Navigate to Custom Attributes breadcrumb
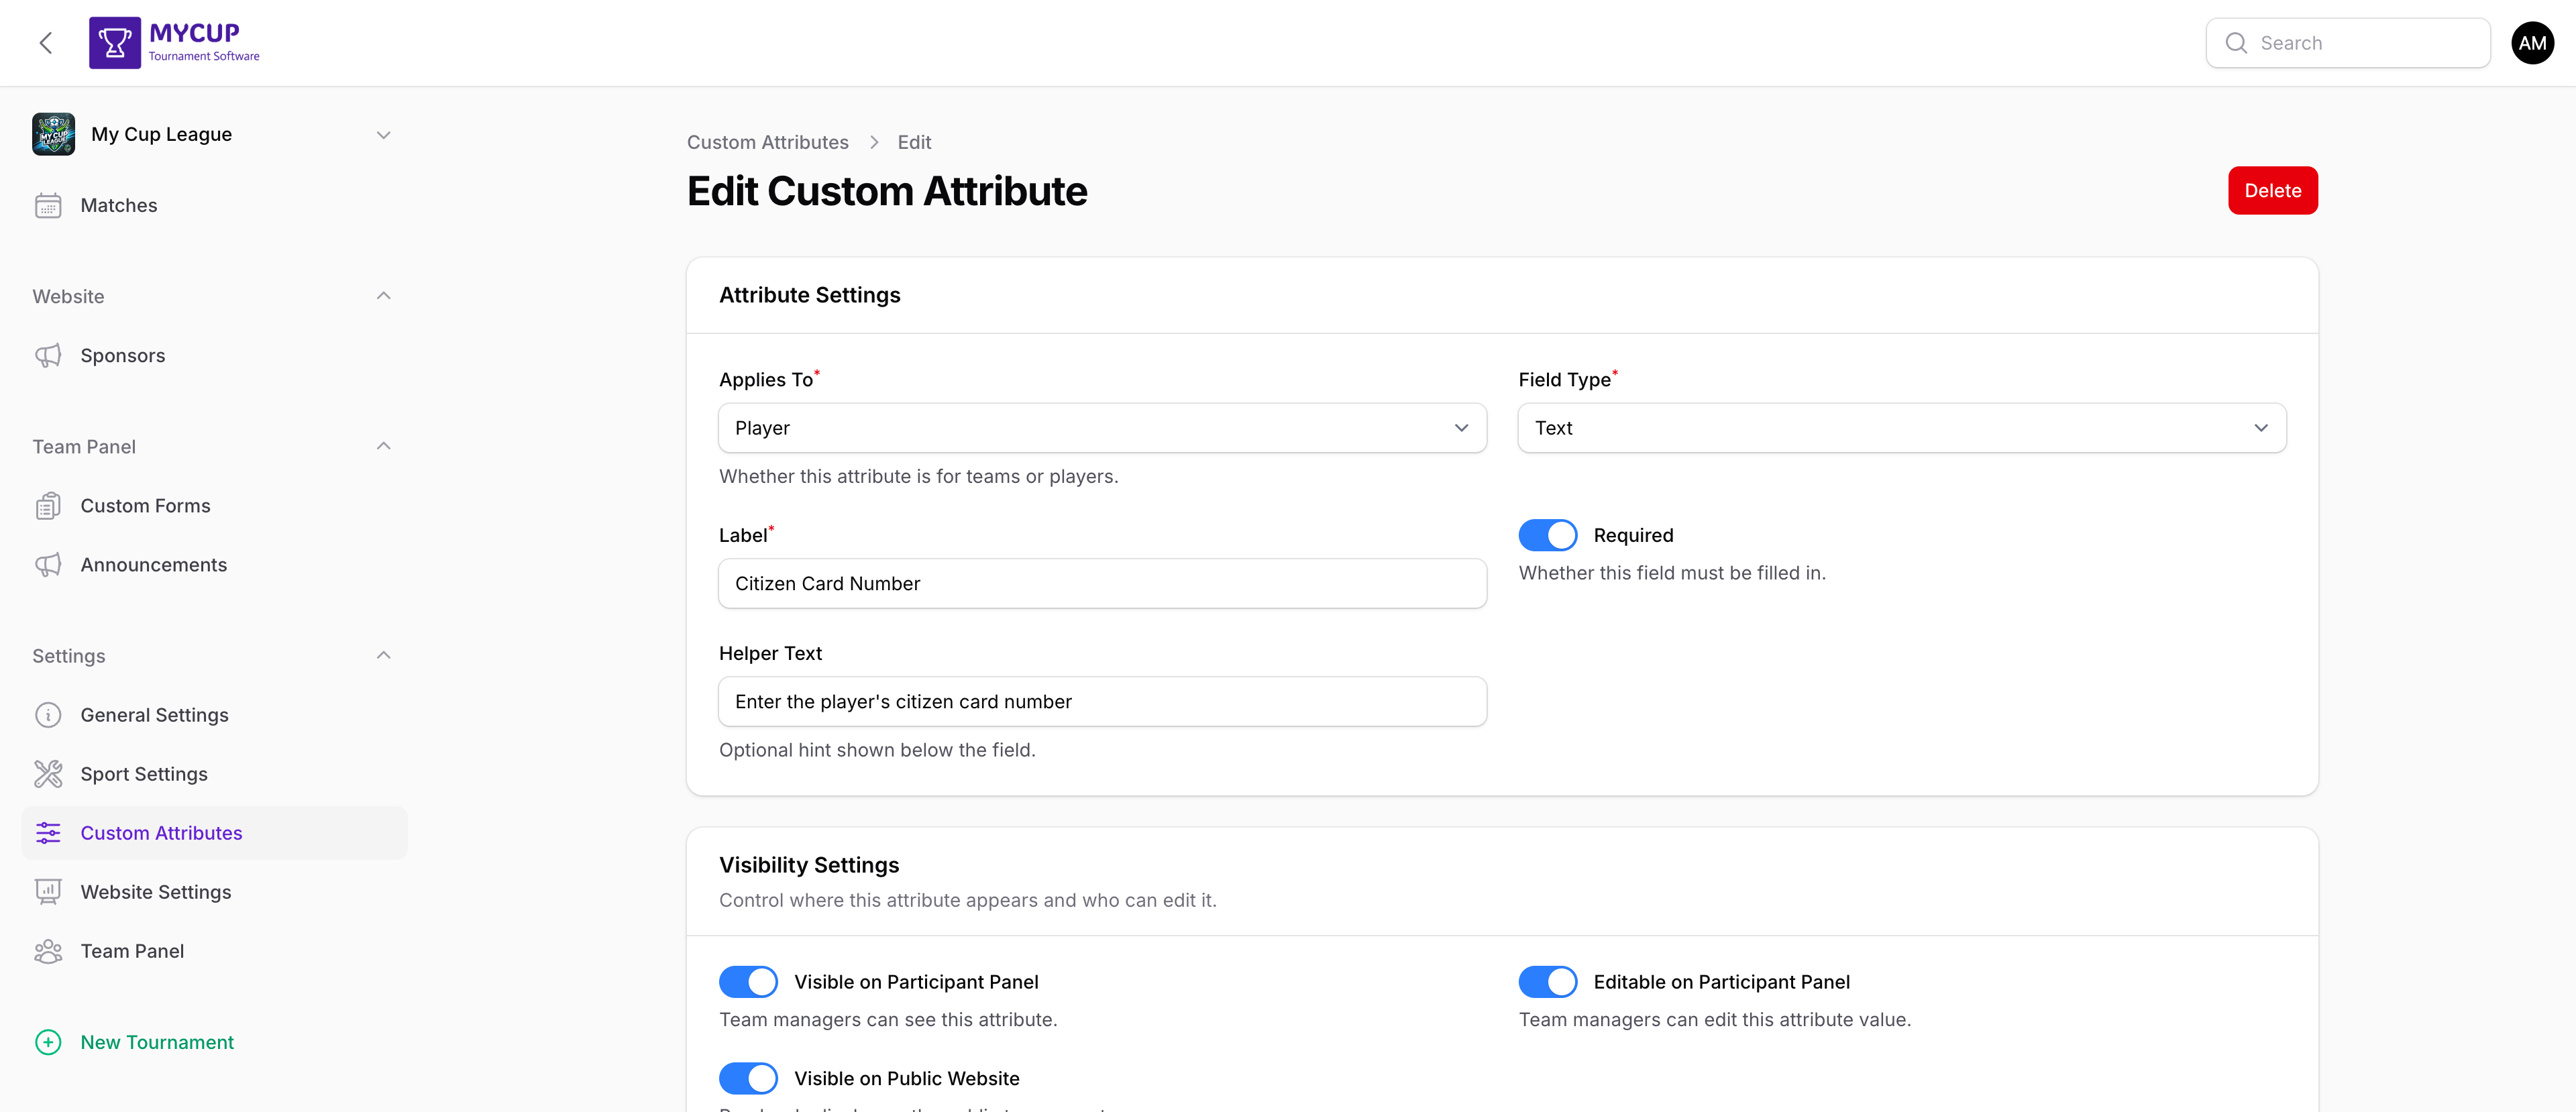2576x1112 pixels. coord(767,142)
